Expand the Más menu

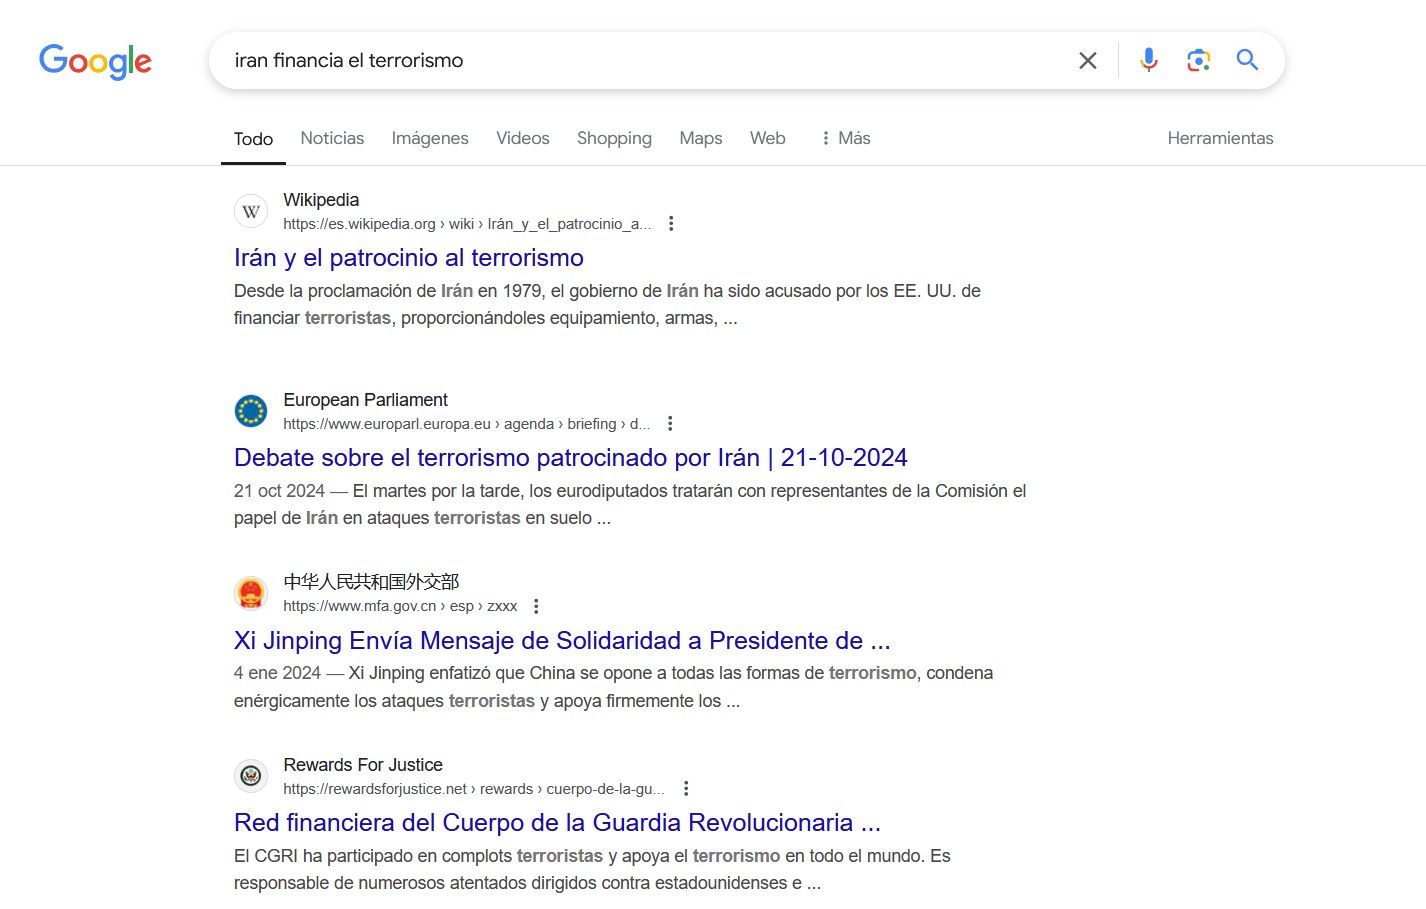pos(845,138)
